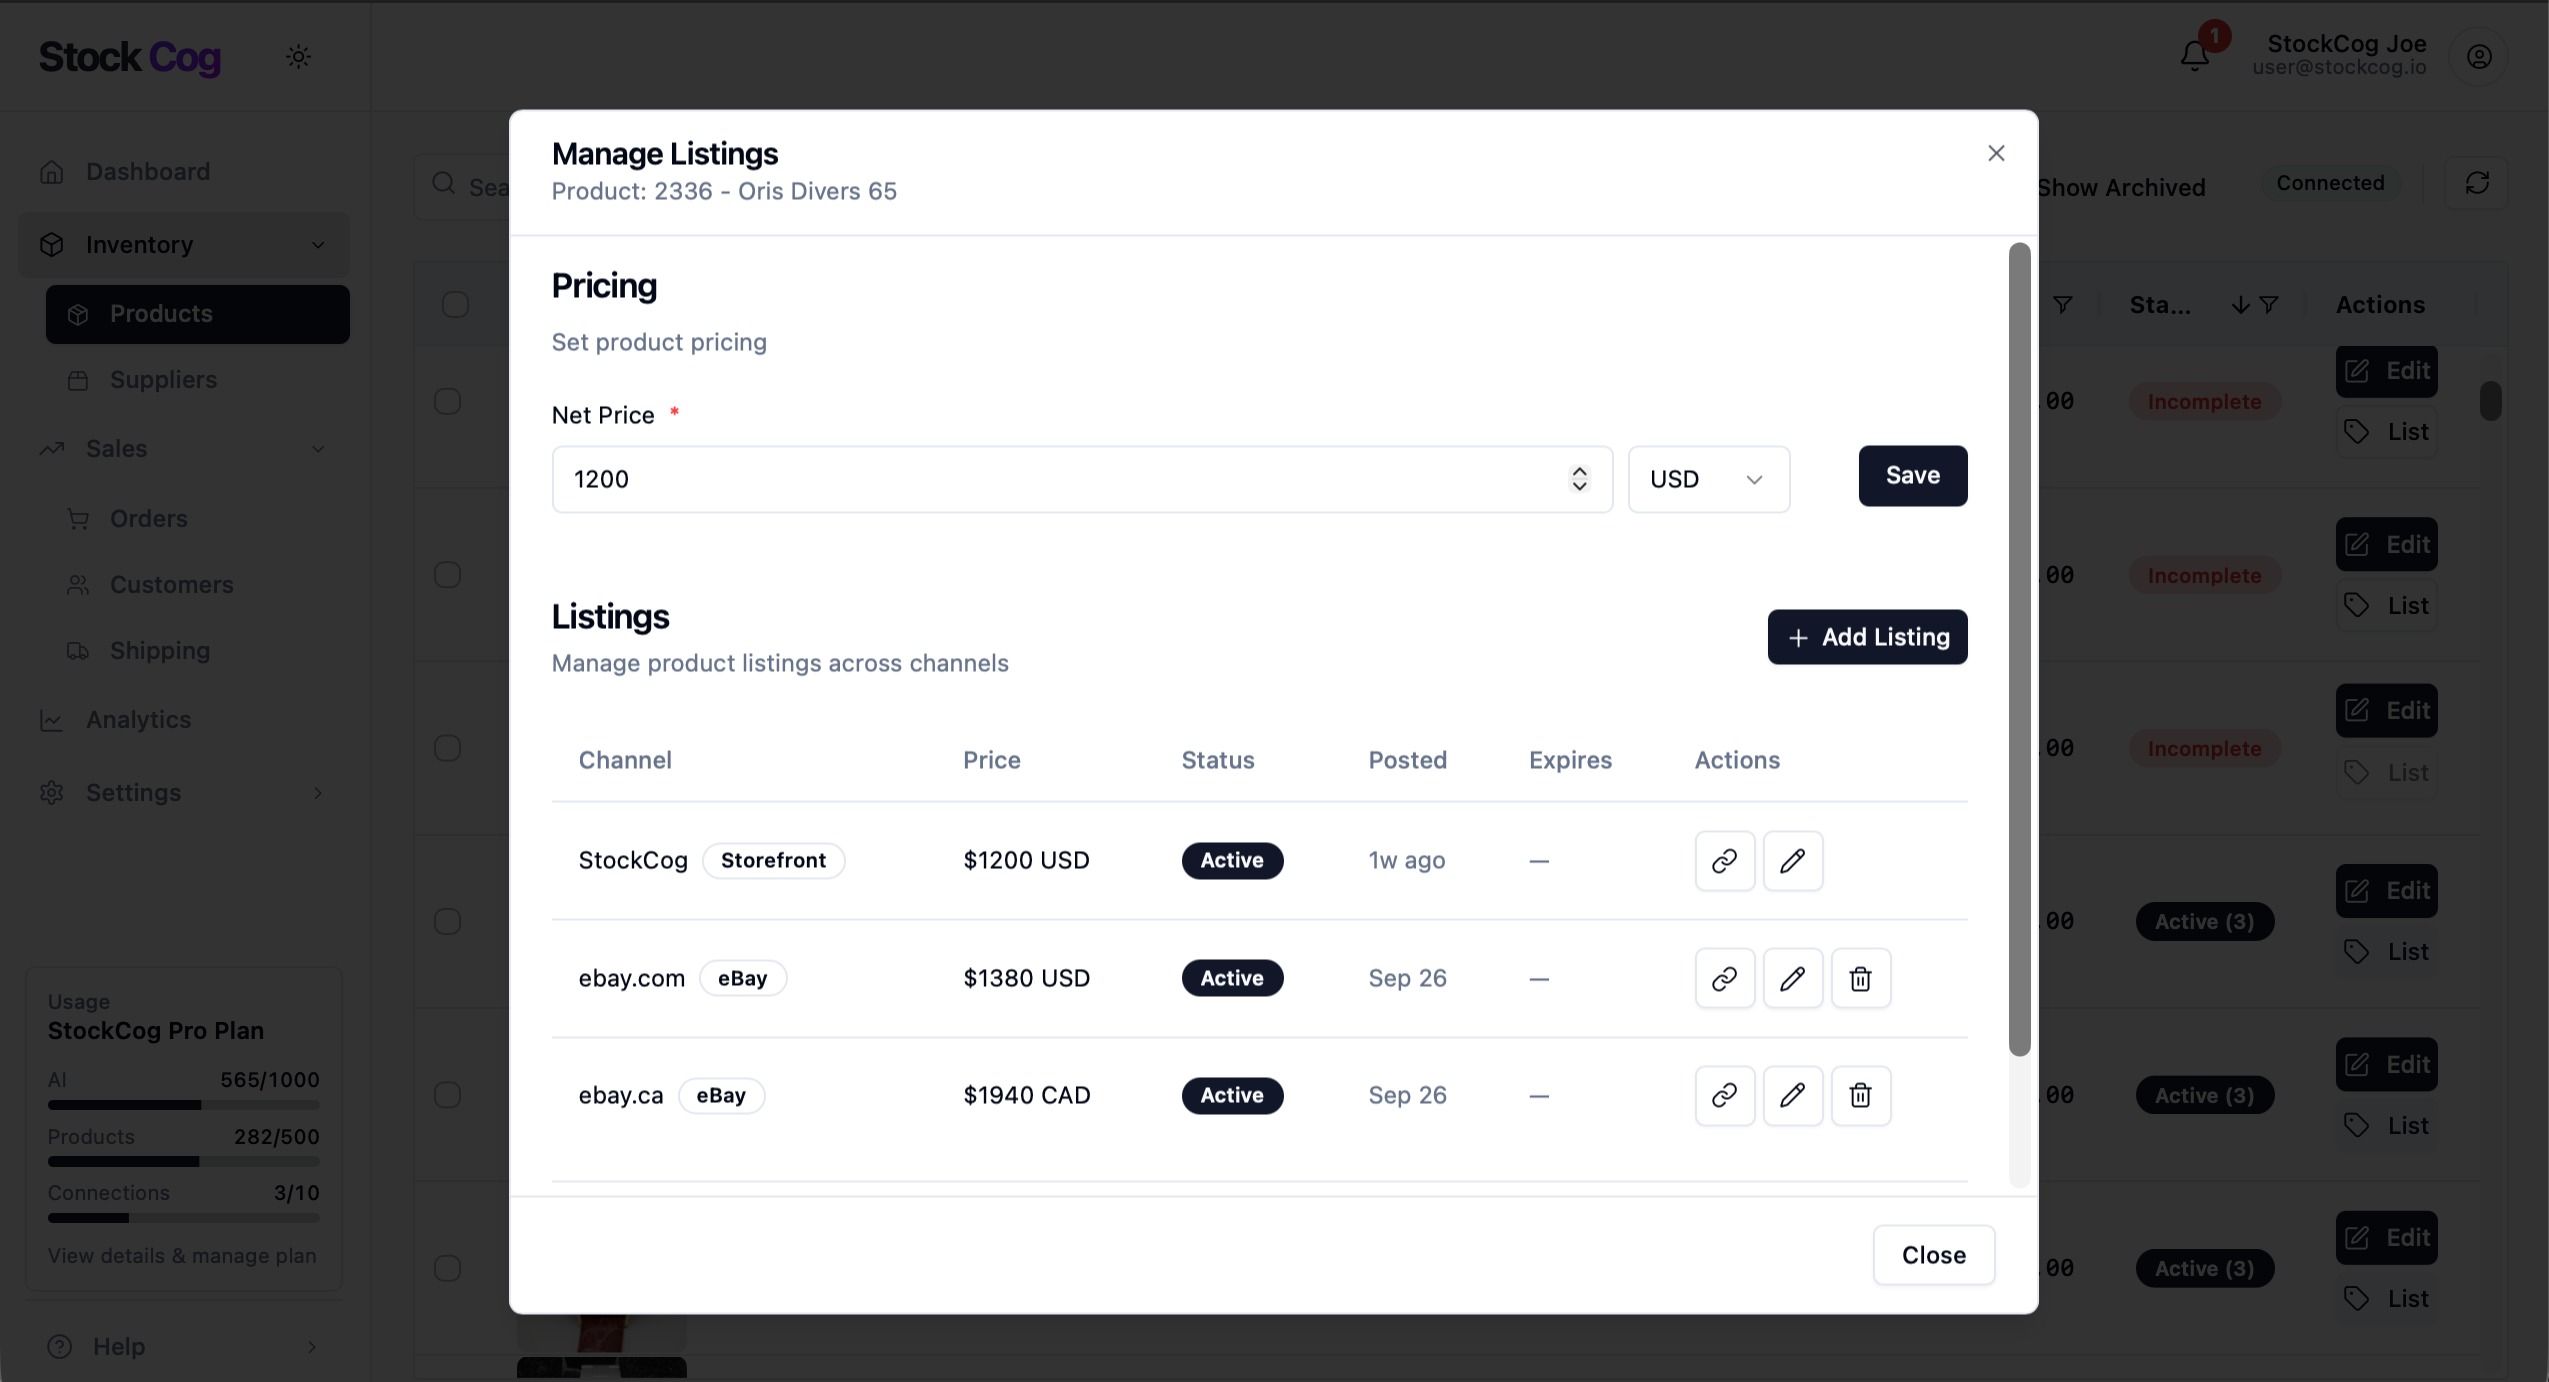Click the Net Price stepper up arrow
Screen dimensions: 2549x1382
point(1578,473)
